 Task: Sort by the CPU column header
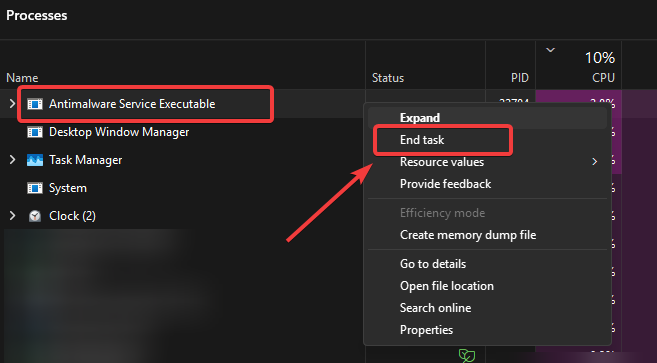tap(603, 78)
